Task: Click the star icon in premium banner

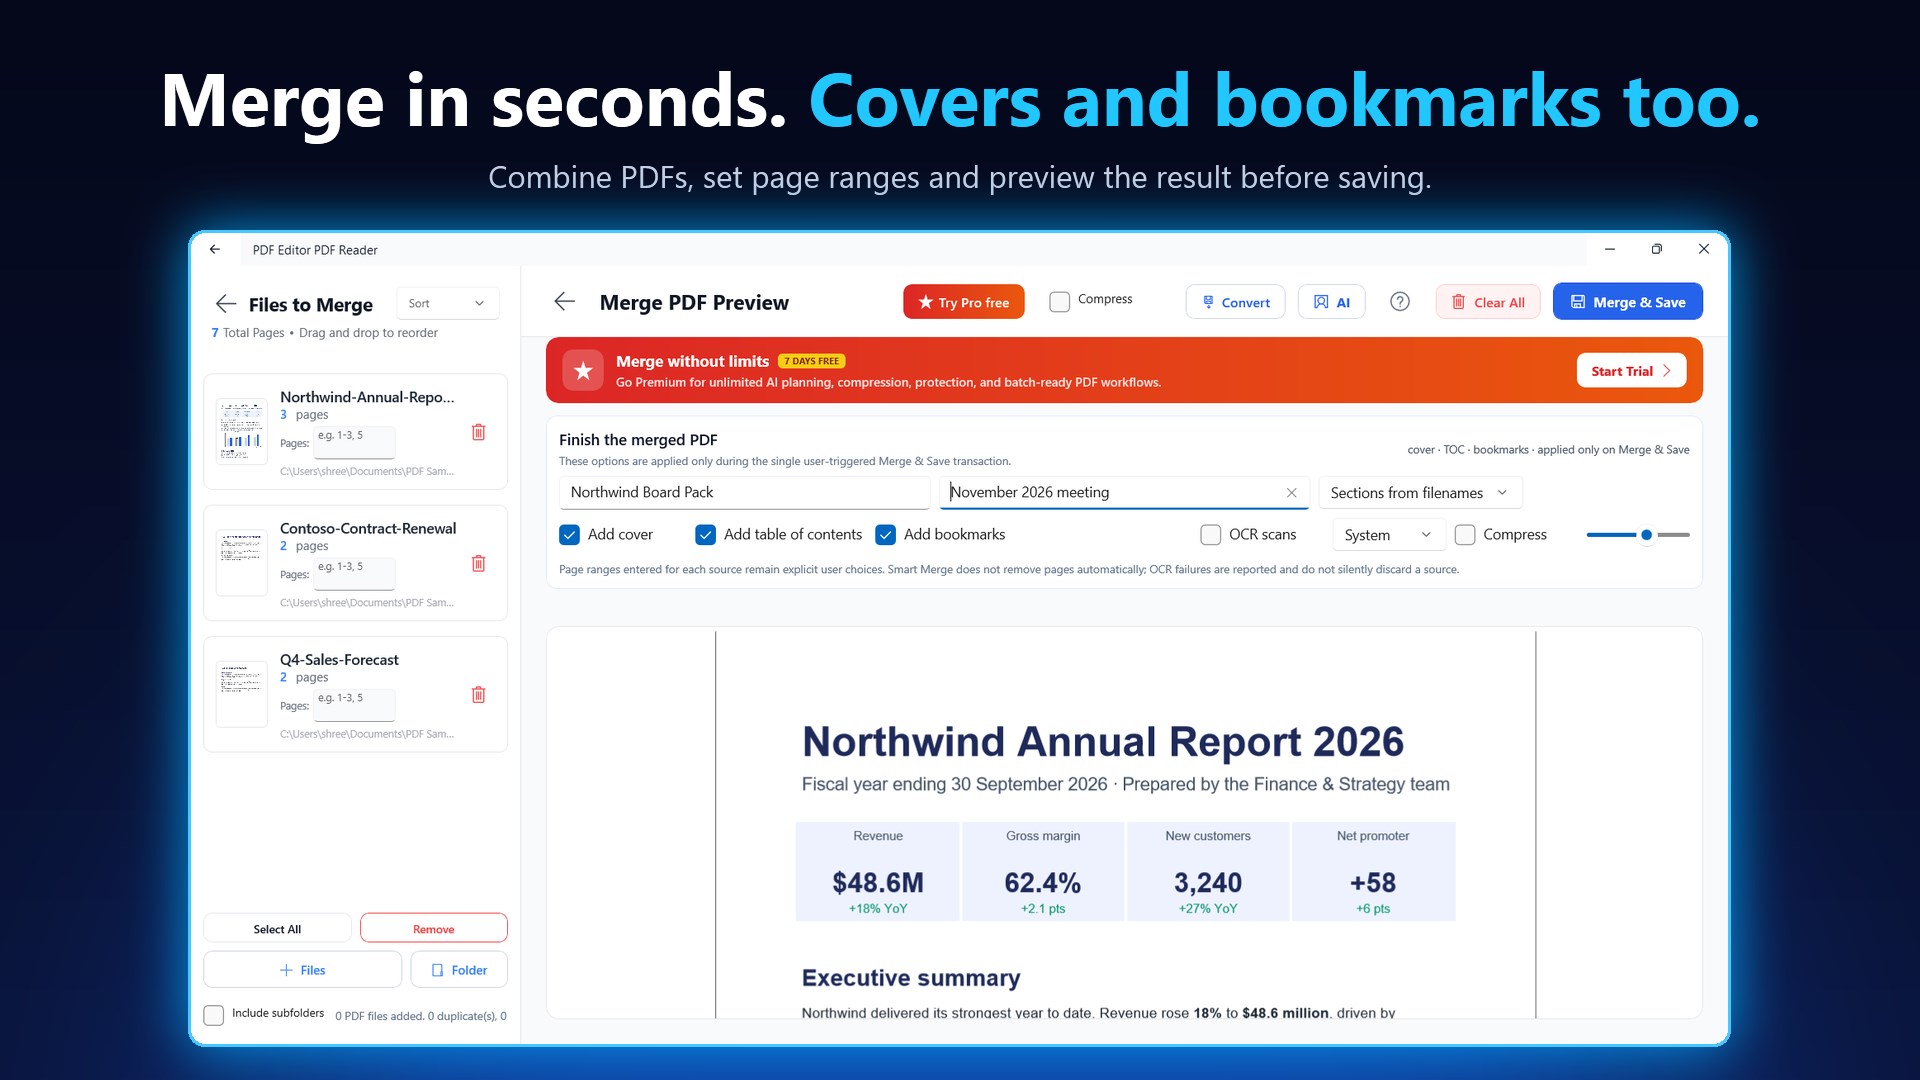Action: tap(583, 370)
